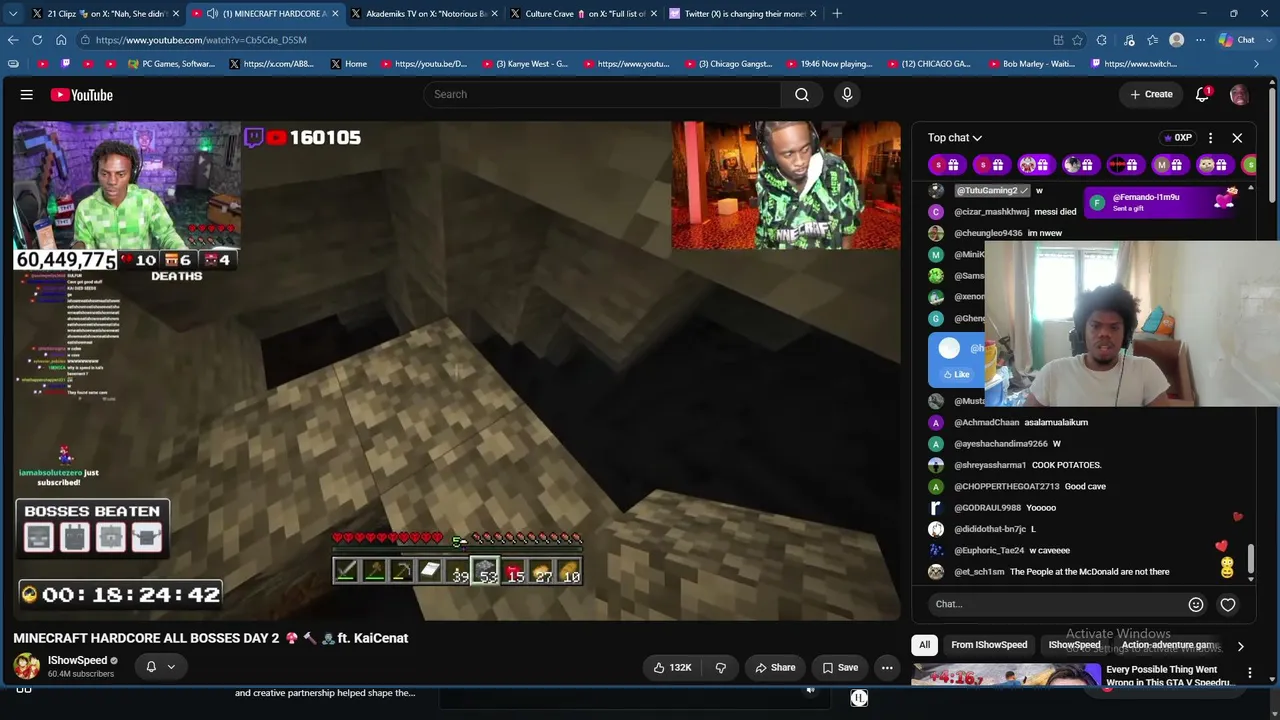This screenshot has height=720, width=1280.
Task: Toggle the subscription notification bell button
Action: click(x=160, y=667)
